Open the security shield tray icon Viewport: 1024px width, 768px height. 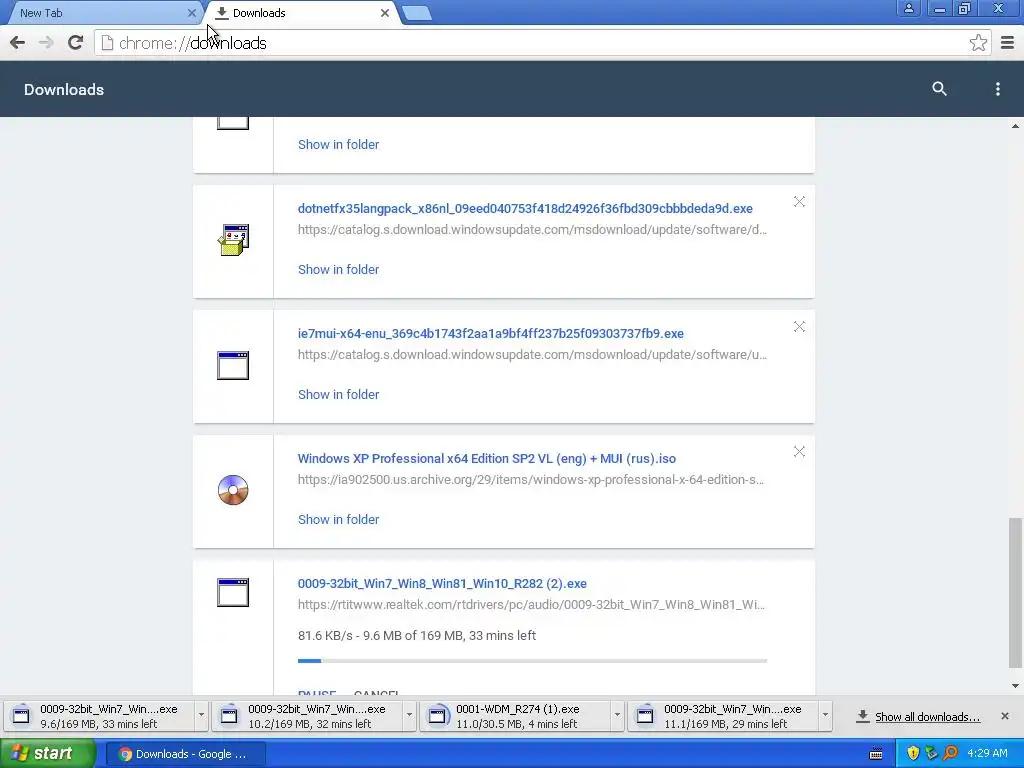click(x=913, y=753)
